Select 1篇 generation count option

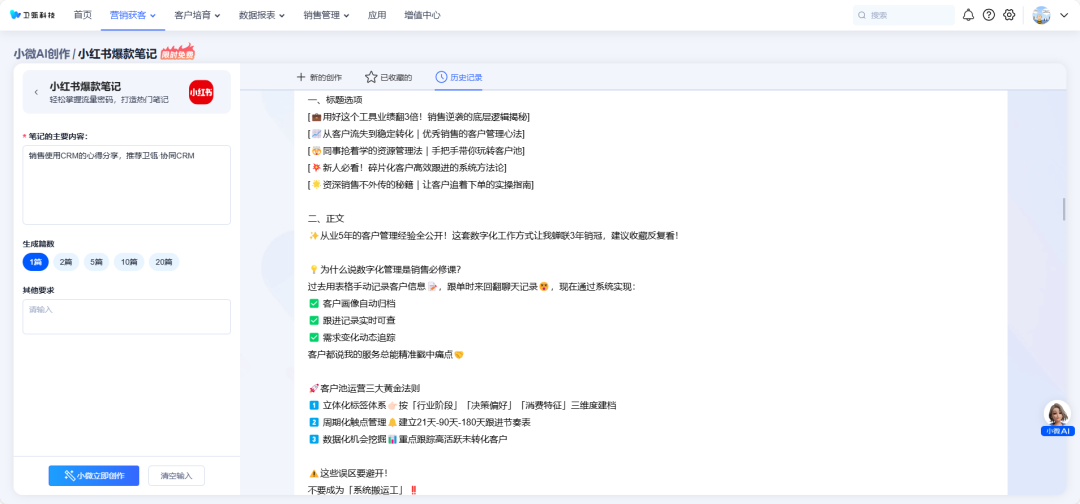pyautogui.click(x=36, y=262)
